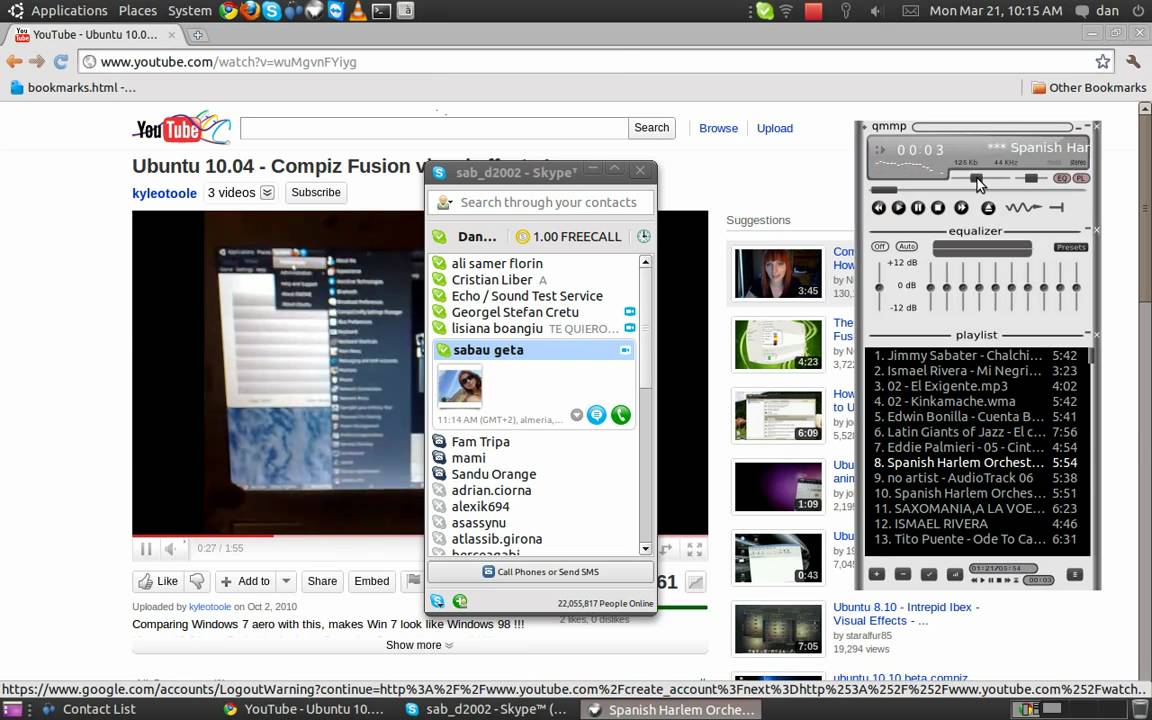Enter fullscreen on the YouTube player

tap(694, 549)
